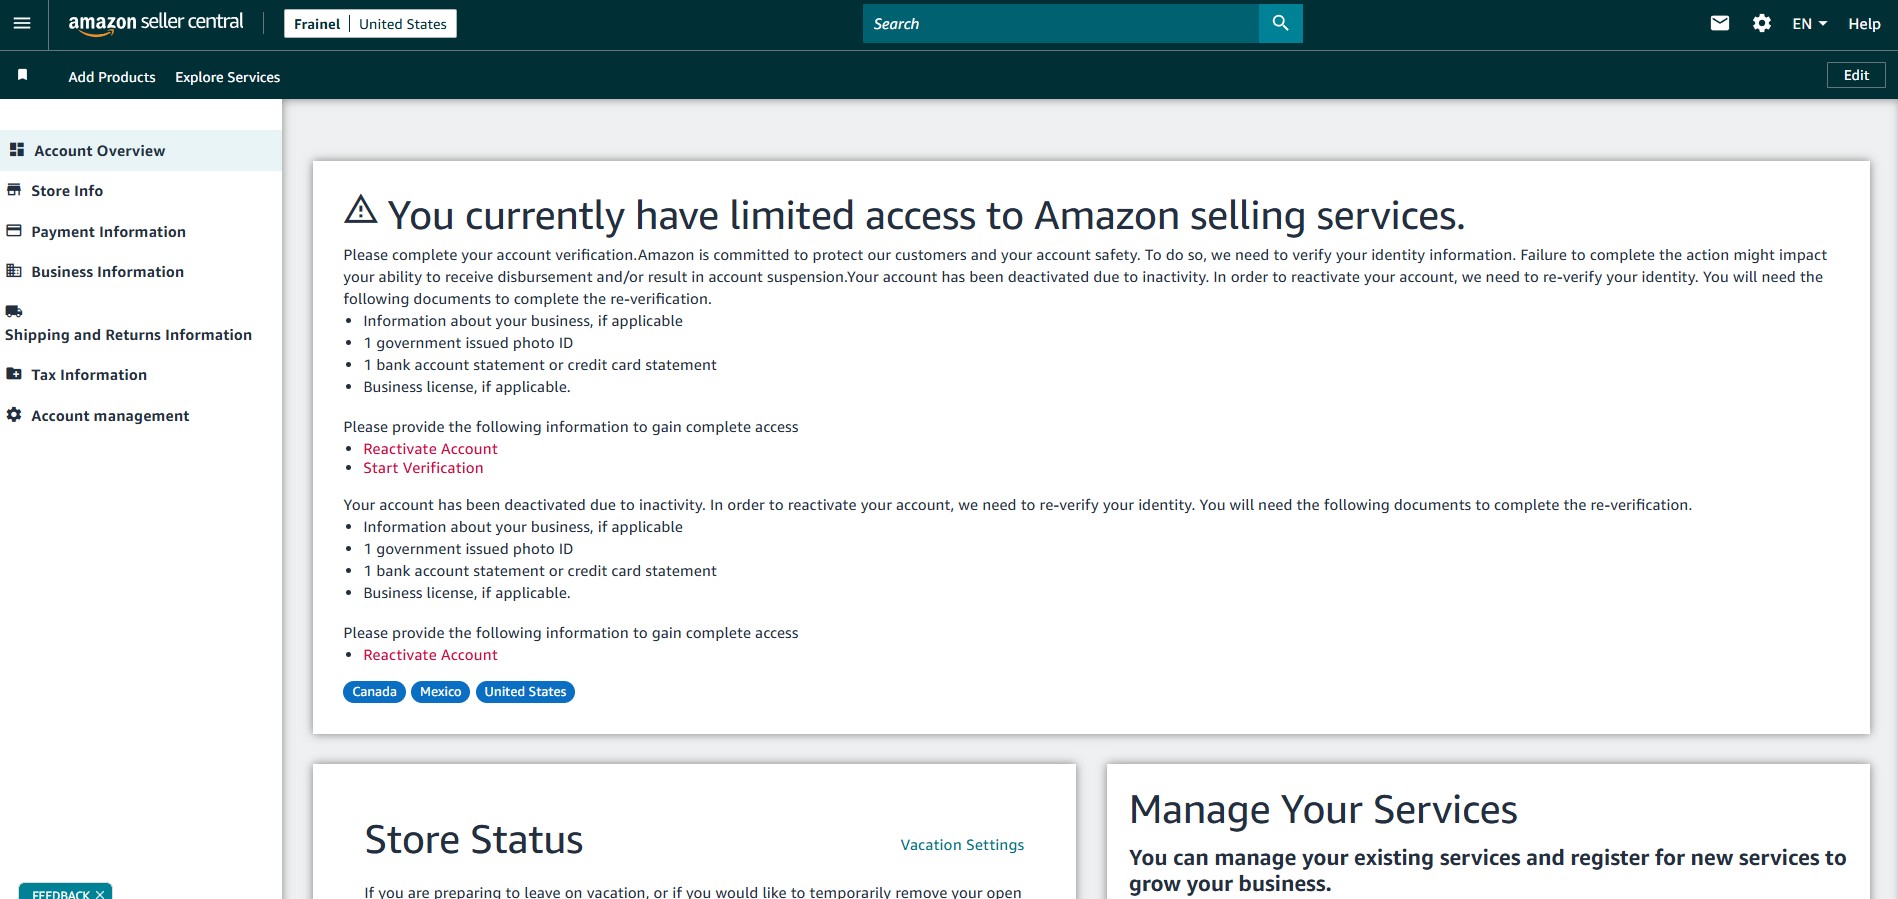The image size is (1898, 899).
Task: Open the hamburger navigation menu
Action: click(x=22, y=23)
